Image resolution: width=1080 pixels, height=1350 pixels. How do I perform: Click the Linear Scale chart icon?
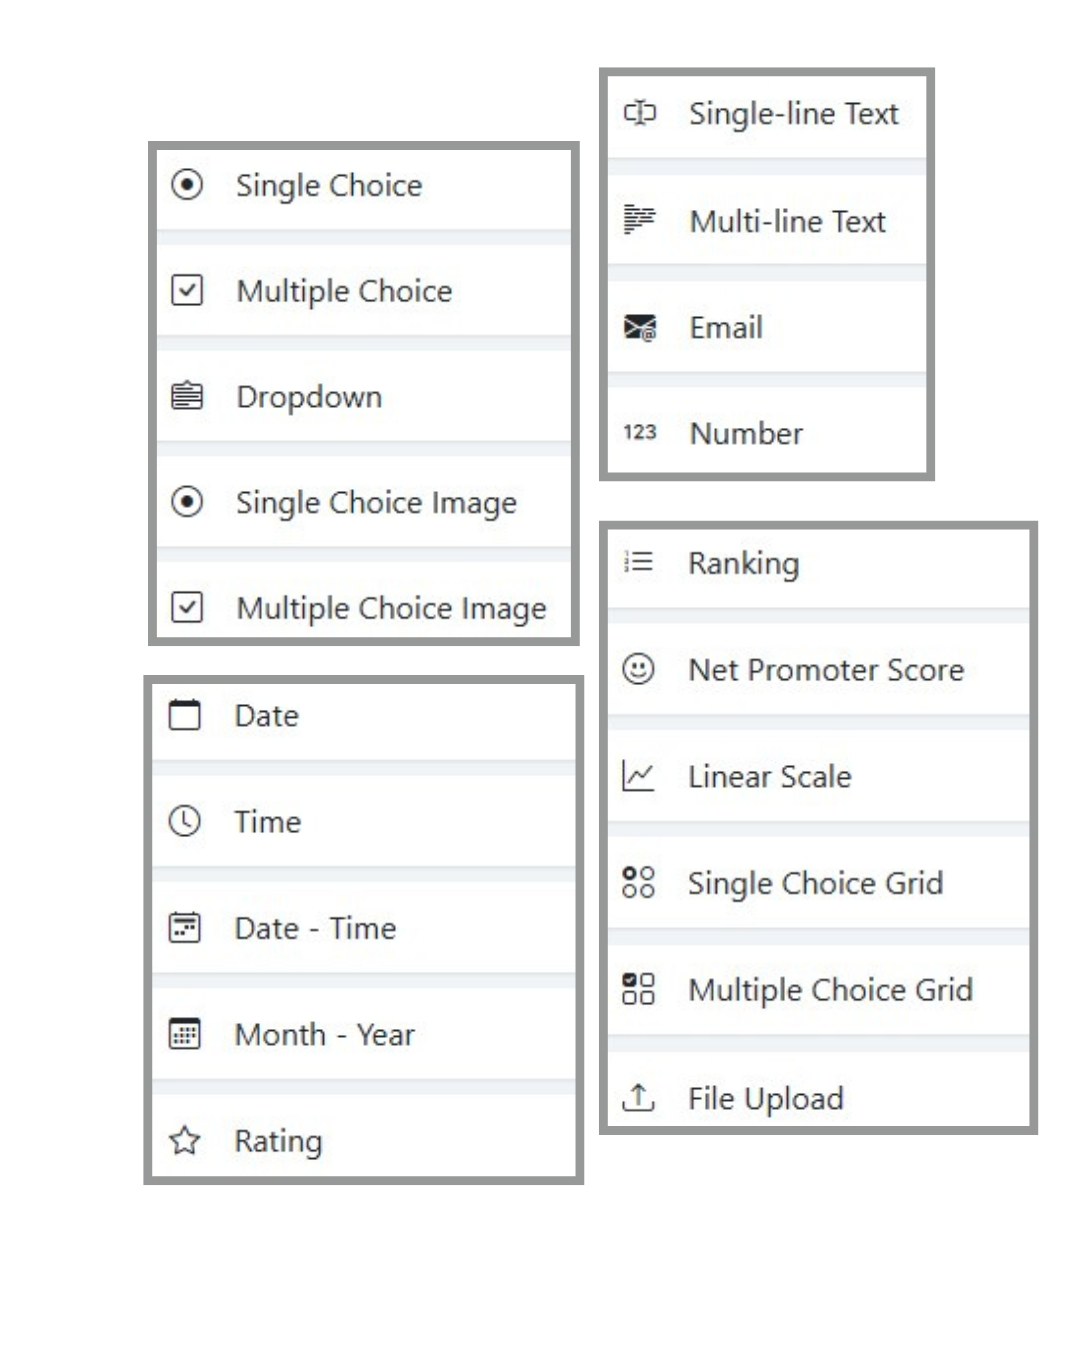[x=638, y=776]
